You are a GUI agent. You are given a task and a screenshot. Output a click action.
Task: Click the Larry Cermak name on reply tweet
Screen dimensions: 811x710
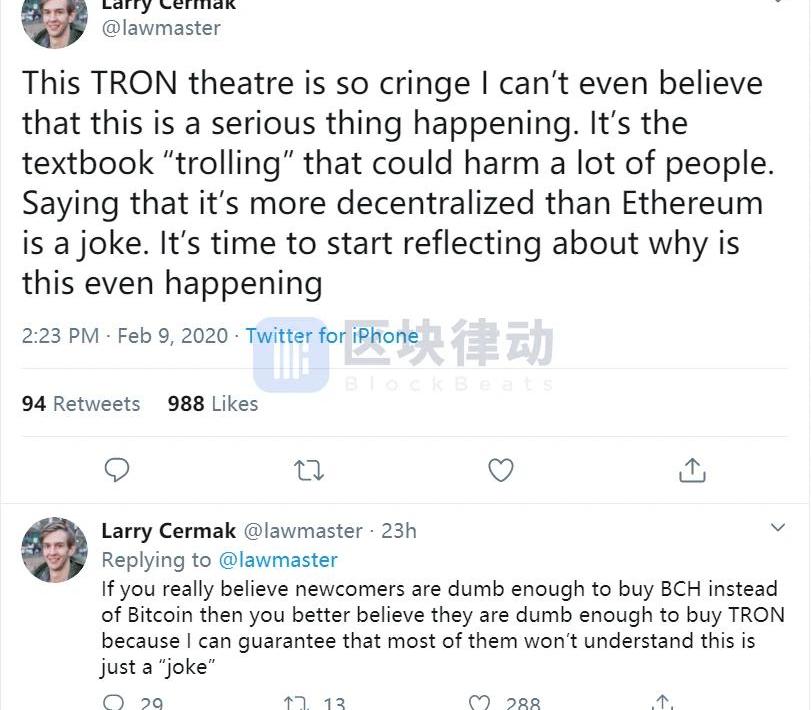(169, 531)
